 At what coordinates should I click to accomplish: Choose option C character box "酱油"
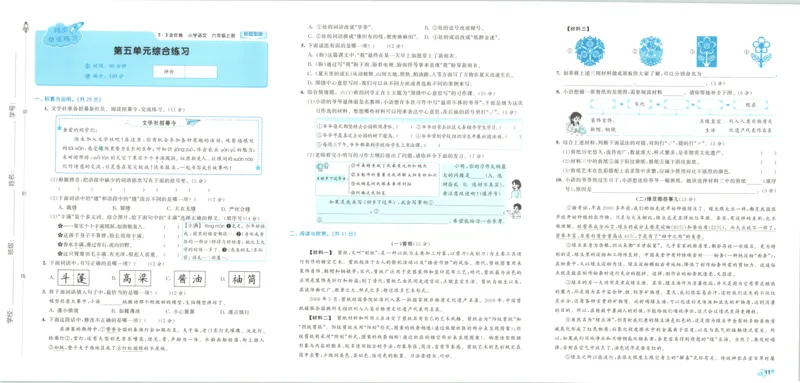190,278
